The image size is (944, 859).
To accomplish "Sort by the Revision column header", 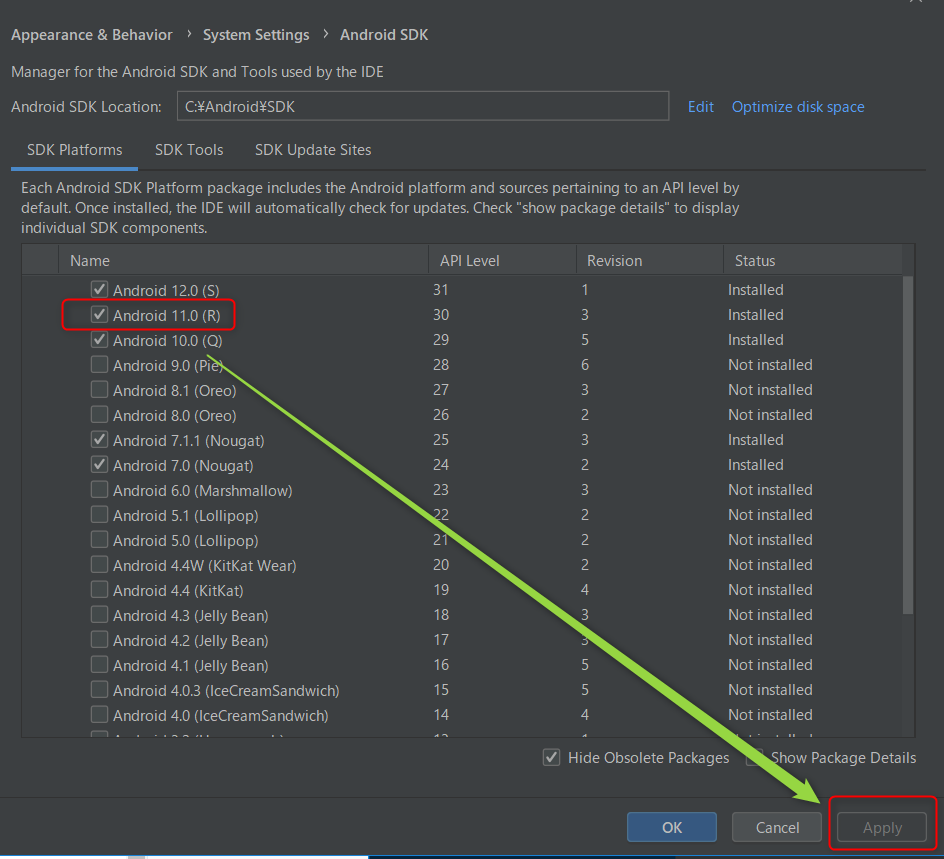I will (650, 261).
